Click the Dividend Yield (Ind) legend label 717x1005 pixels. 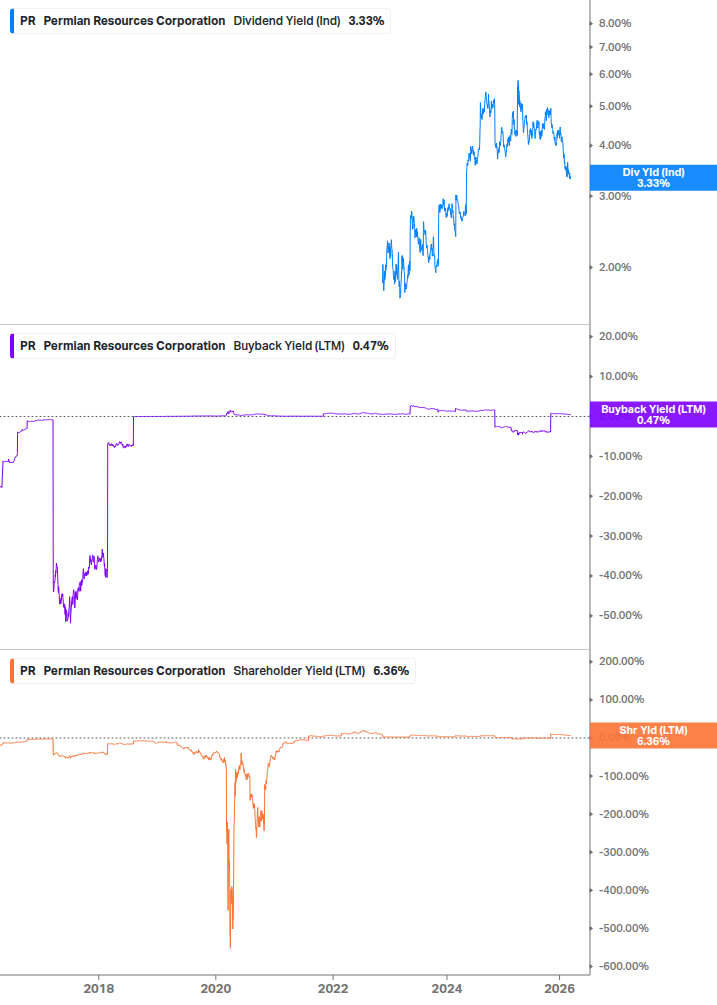tap(286, 21)
